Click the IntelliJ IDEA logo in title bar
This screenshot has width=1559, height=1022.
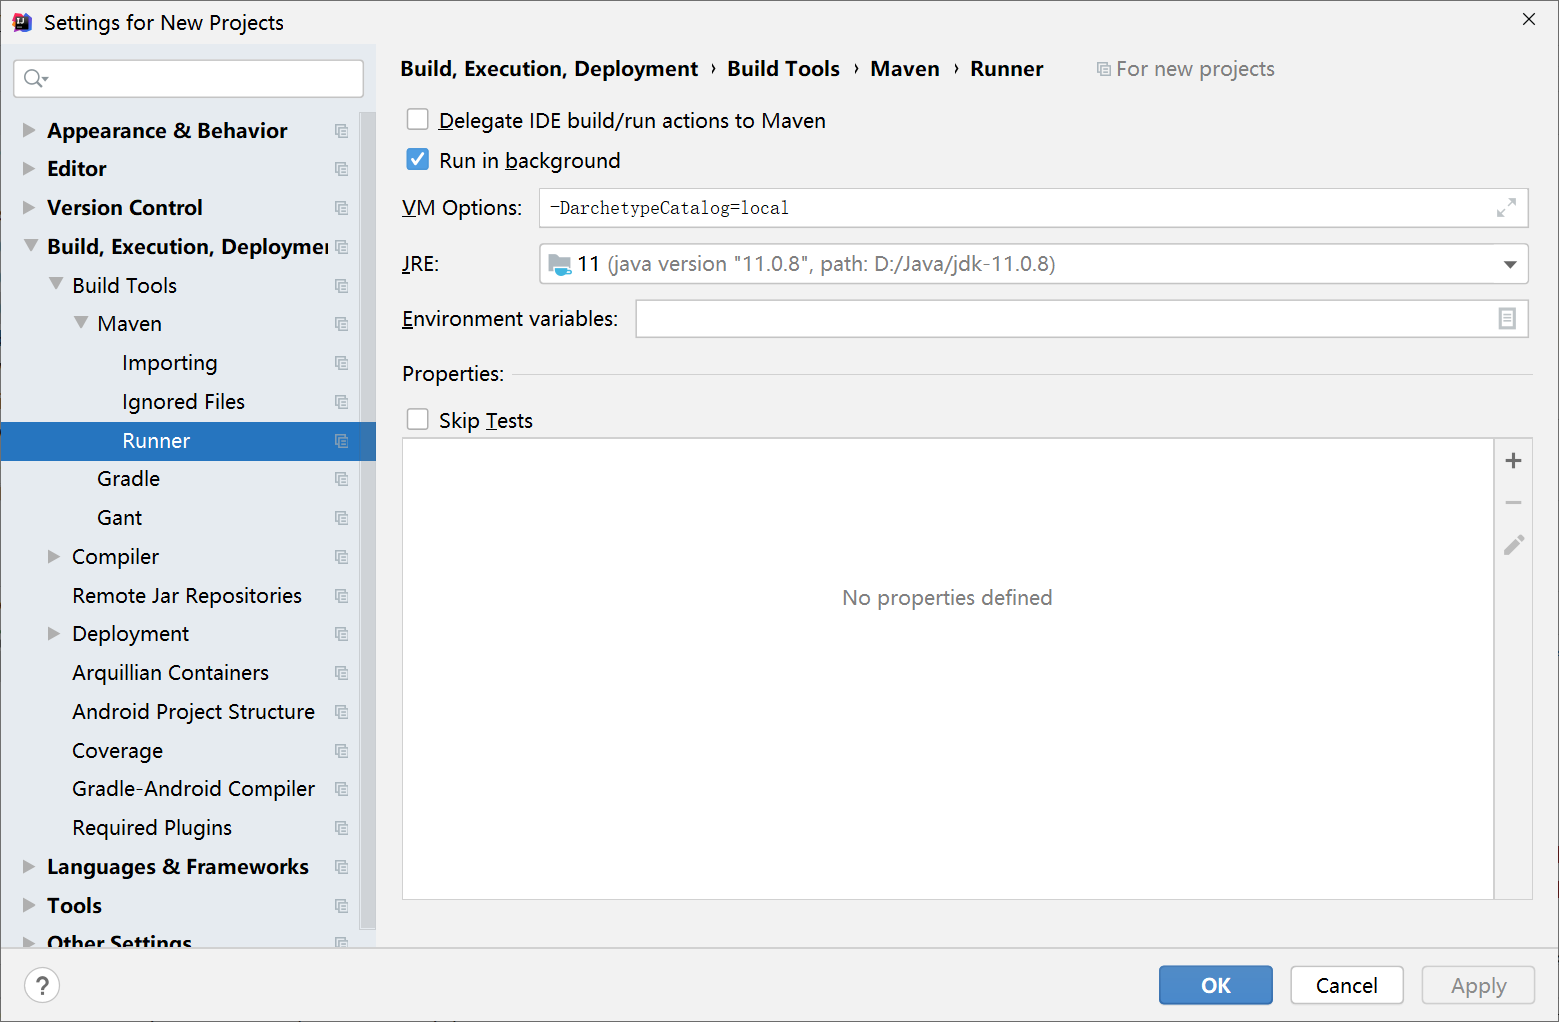(x=22, y=22)
